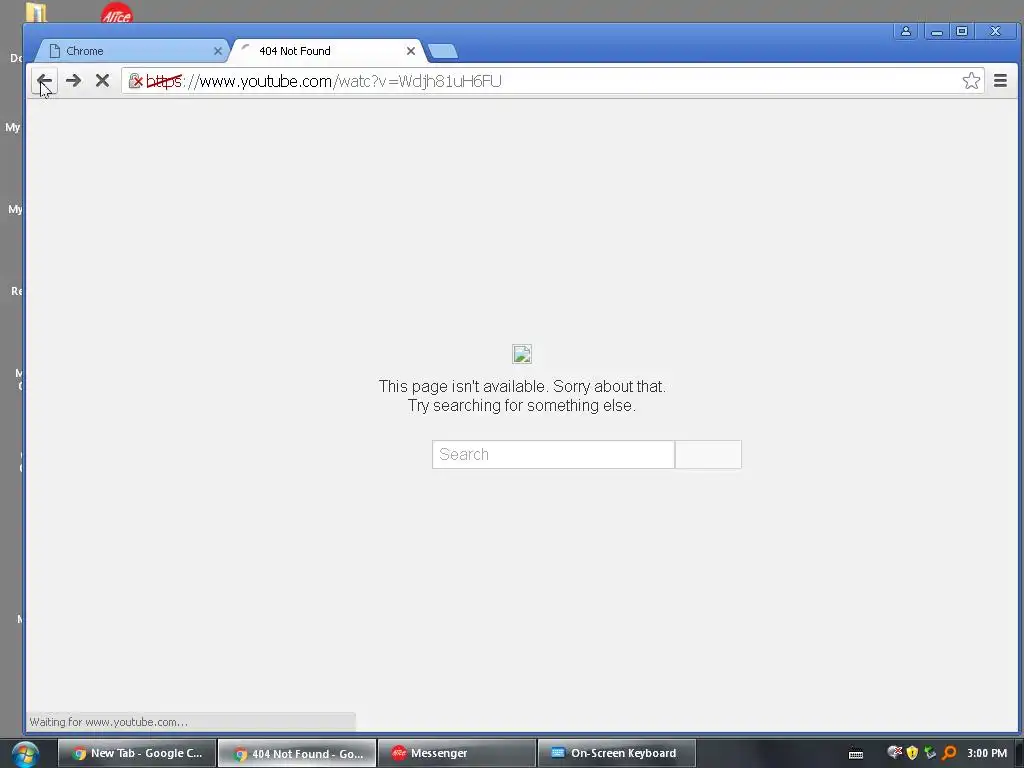Open a new tab with the new-tab button
Screen dimensions: 1024x768
tap(443, 52)
